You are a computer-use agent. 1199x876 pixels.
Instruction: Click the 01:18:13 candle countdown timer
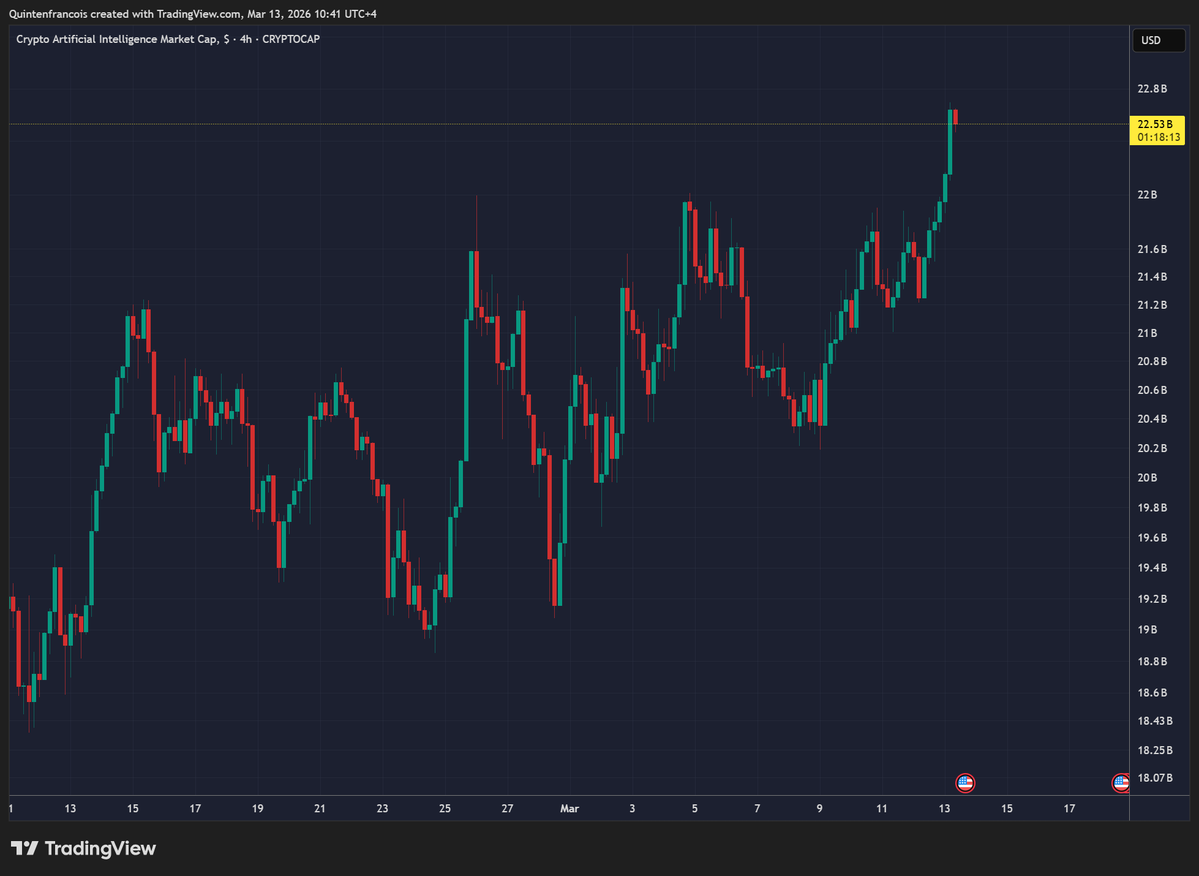1157,138
